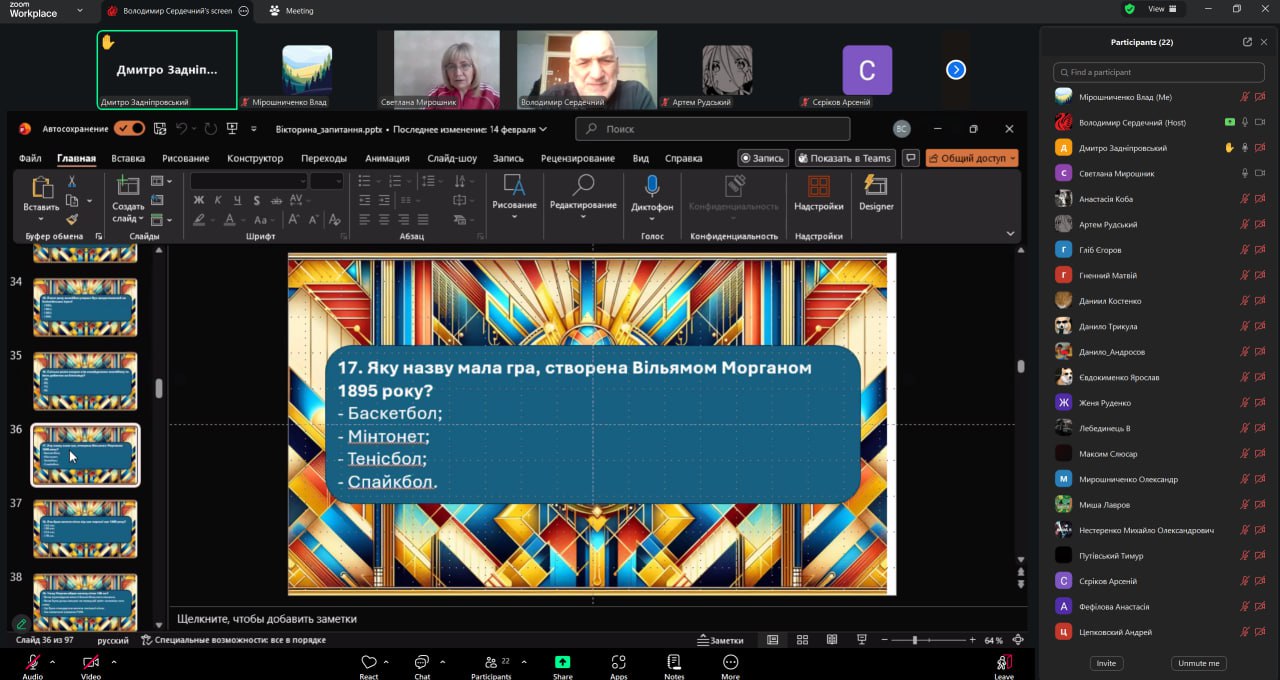Select slide 37 thumbnail

coord(85,528)
